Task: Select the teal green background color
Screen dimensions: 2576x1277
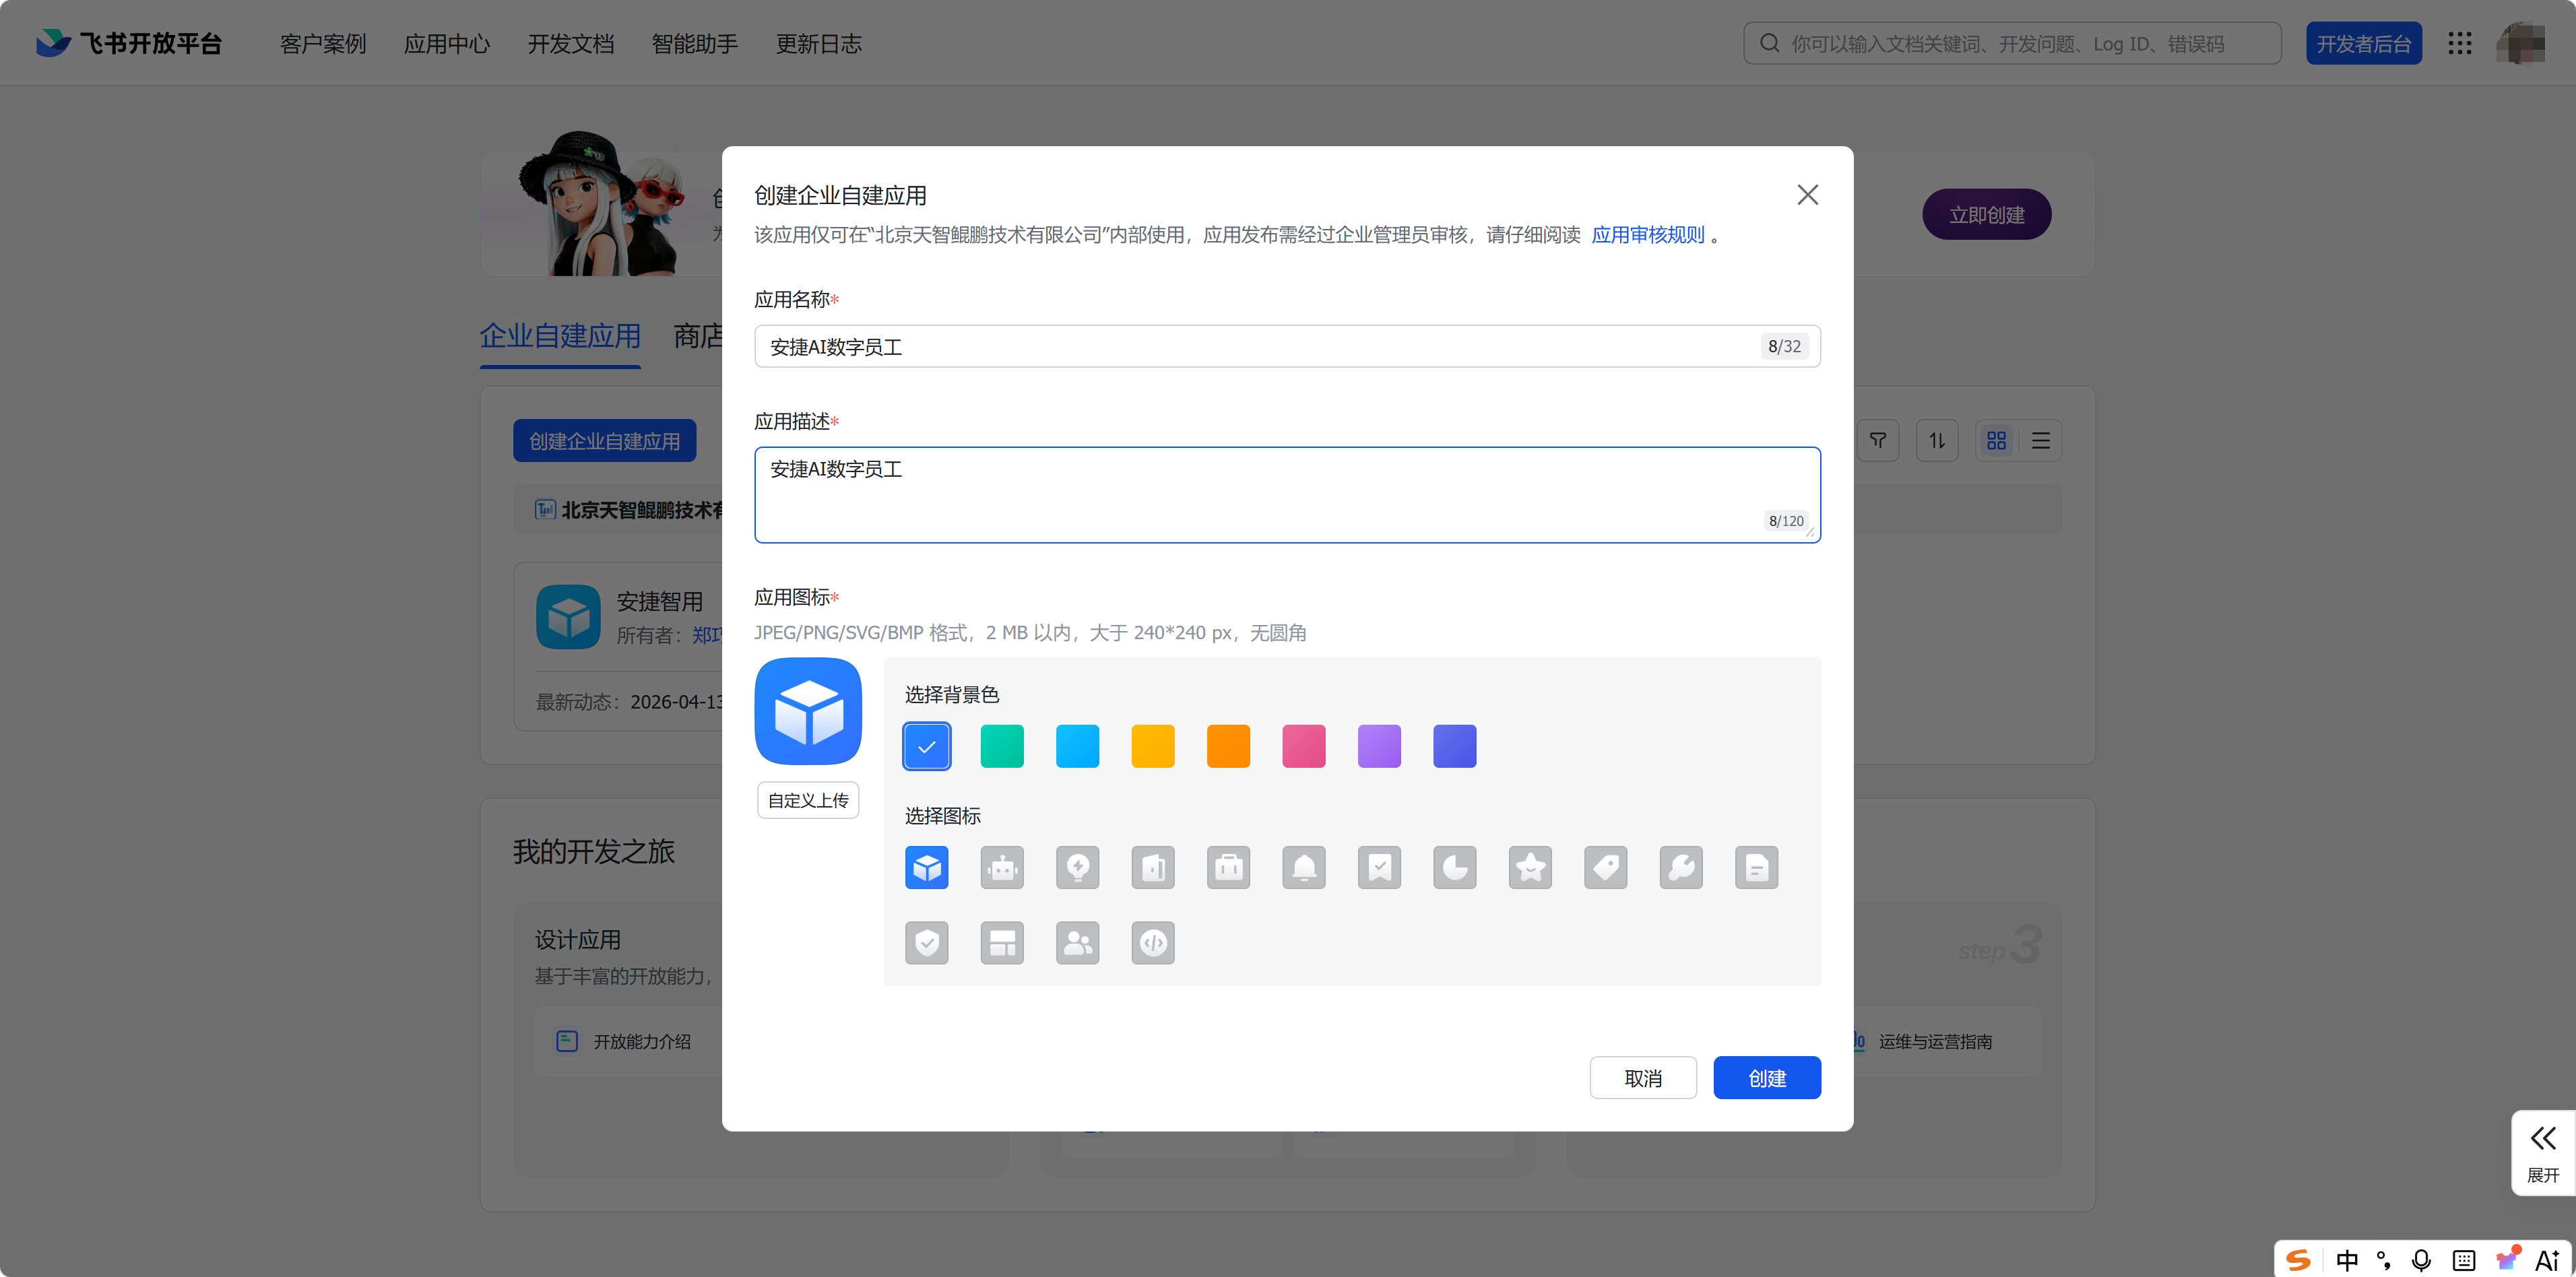Action: 1002,746
